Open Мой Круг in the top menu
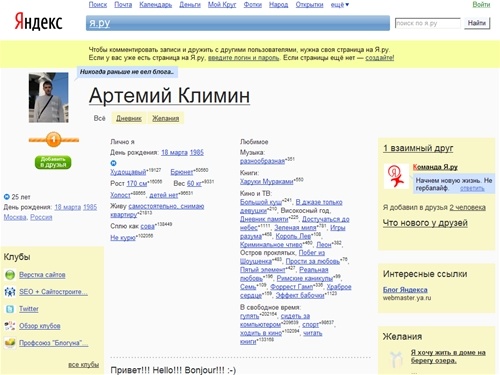This screenshot has height=375, width=500. 222,5
